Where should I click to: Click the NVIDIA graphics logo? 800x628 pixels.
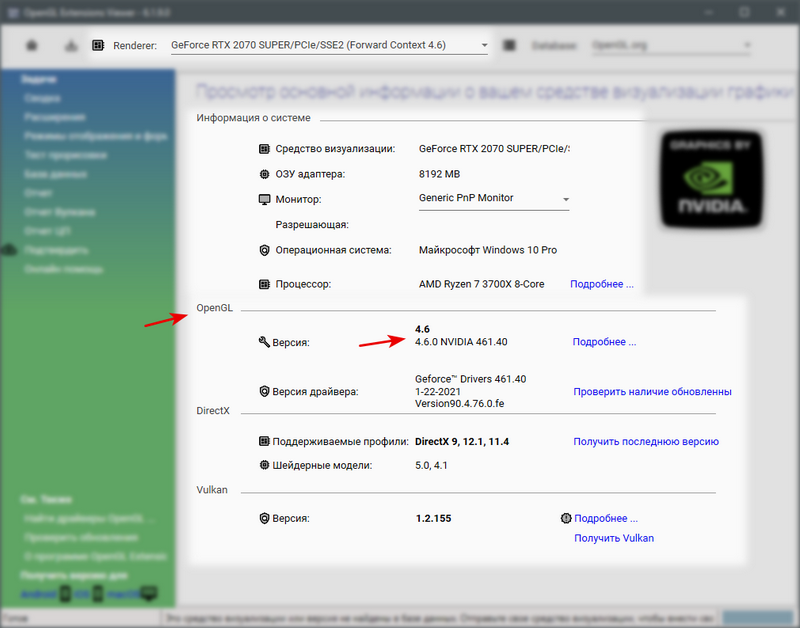(711, 179)
